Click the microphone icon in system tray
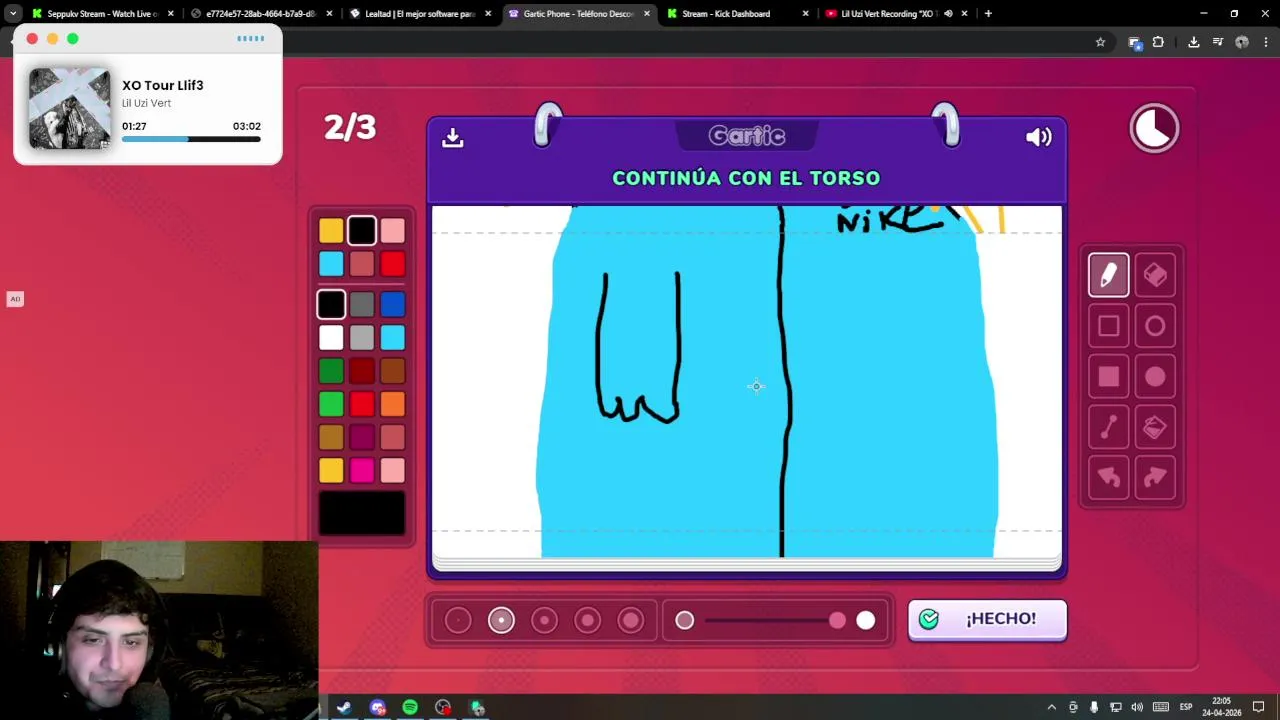 coord(1094,707)
